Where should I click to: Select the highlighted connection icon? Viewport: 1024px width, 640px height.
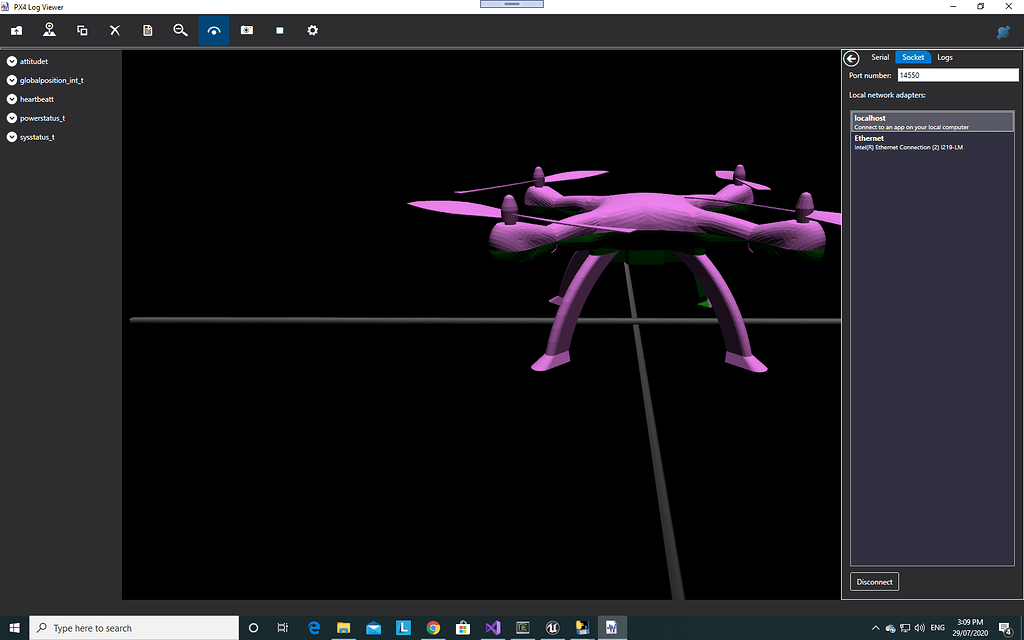point(213,30)
